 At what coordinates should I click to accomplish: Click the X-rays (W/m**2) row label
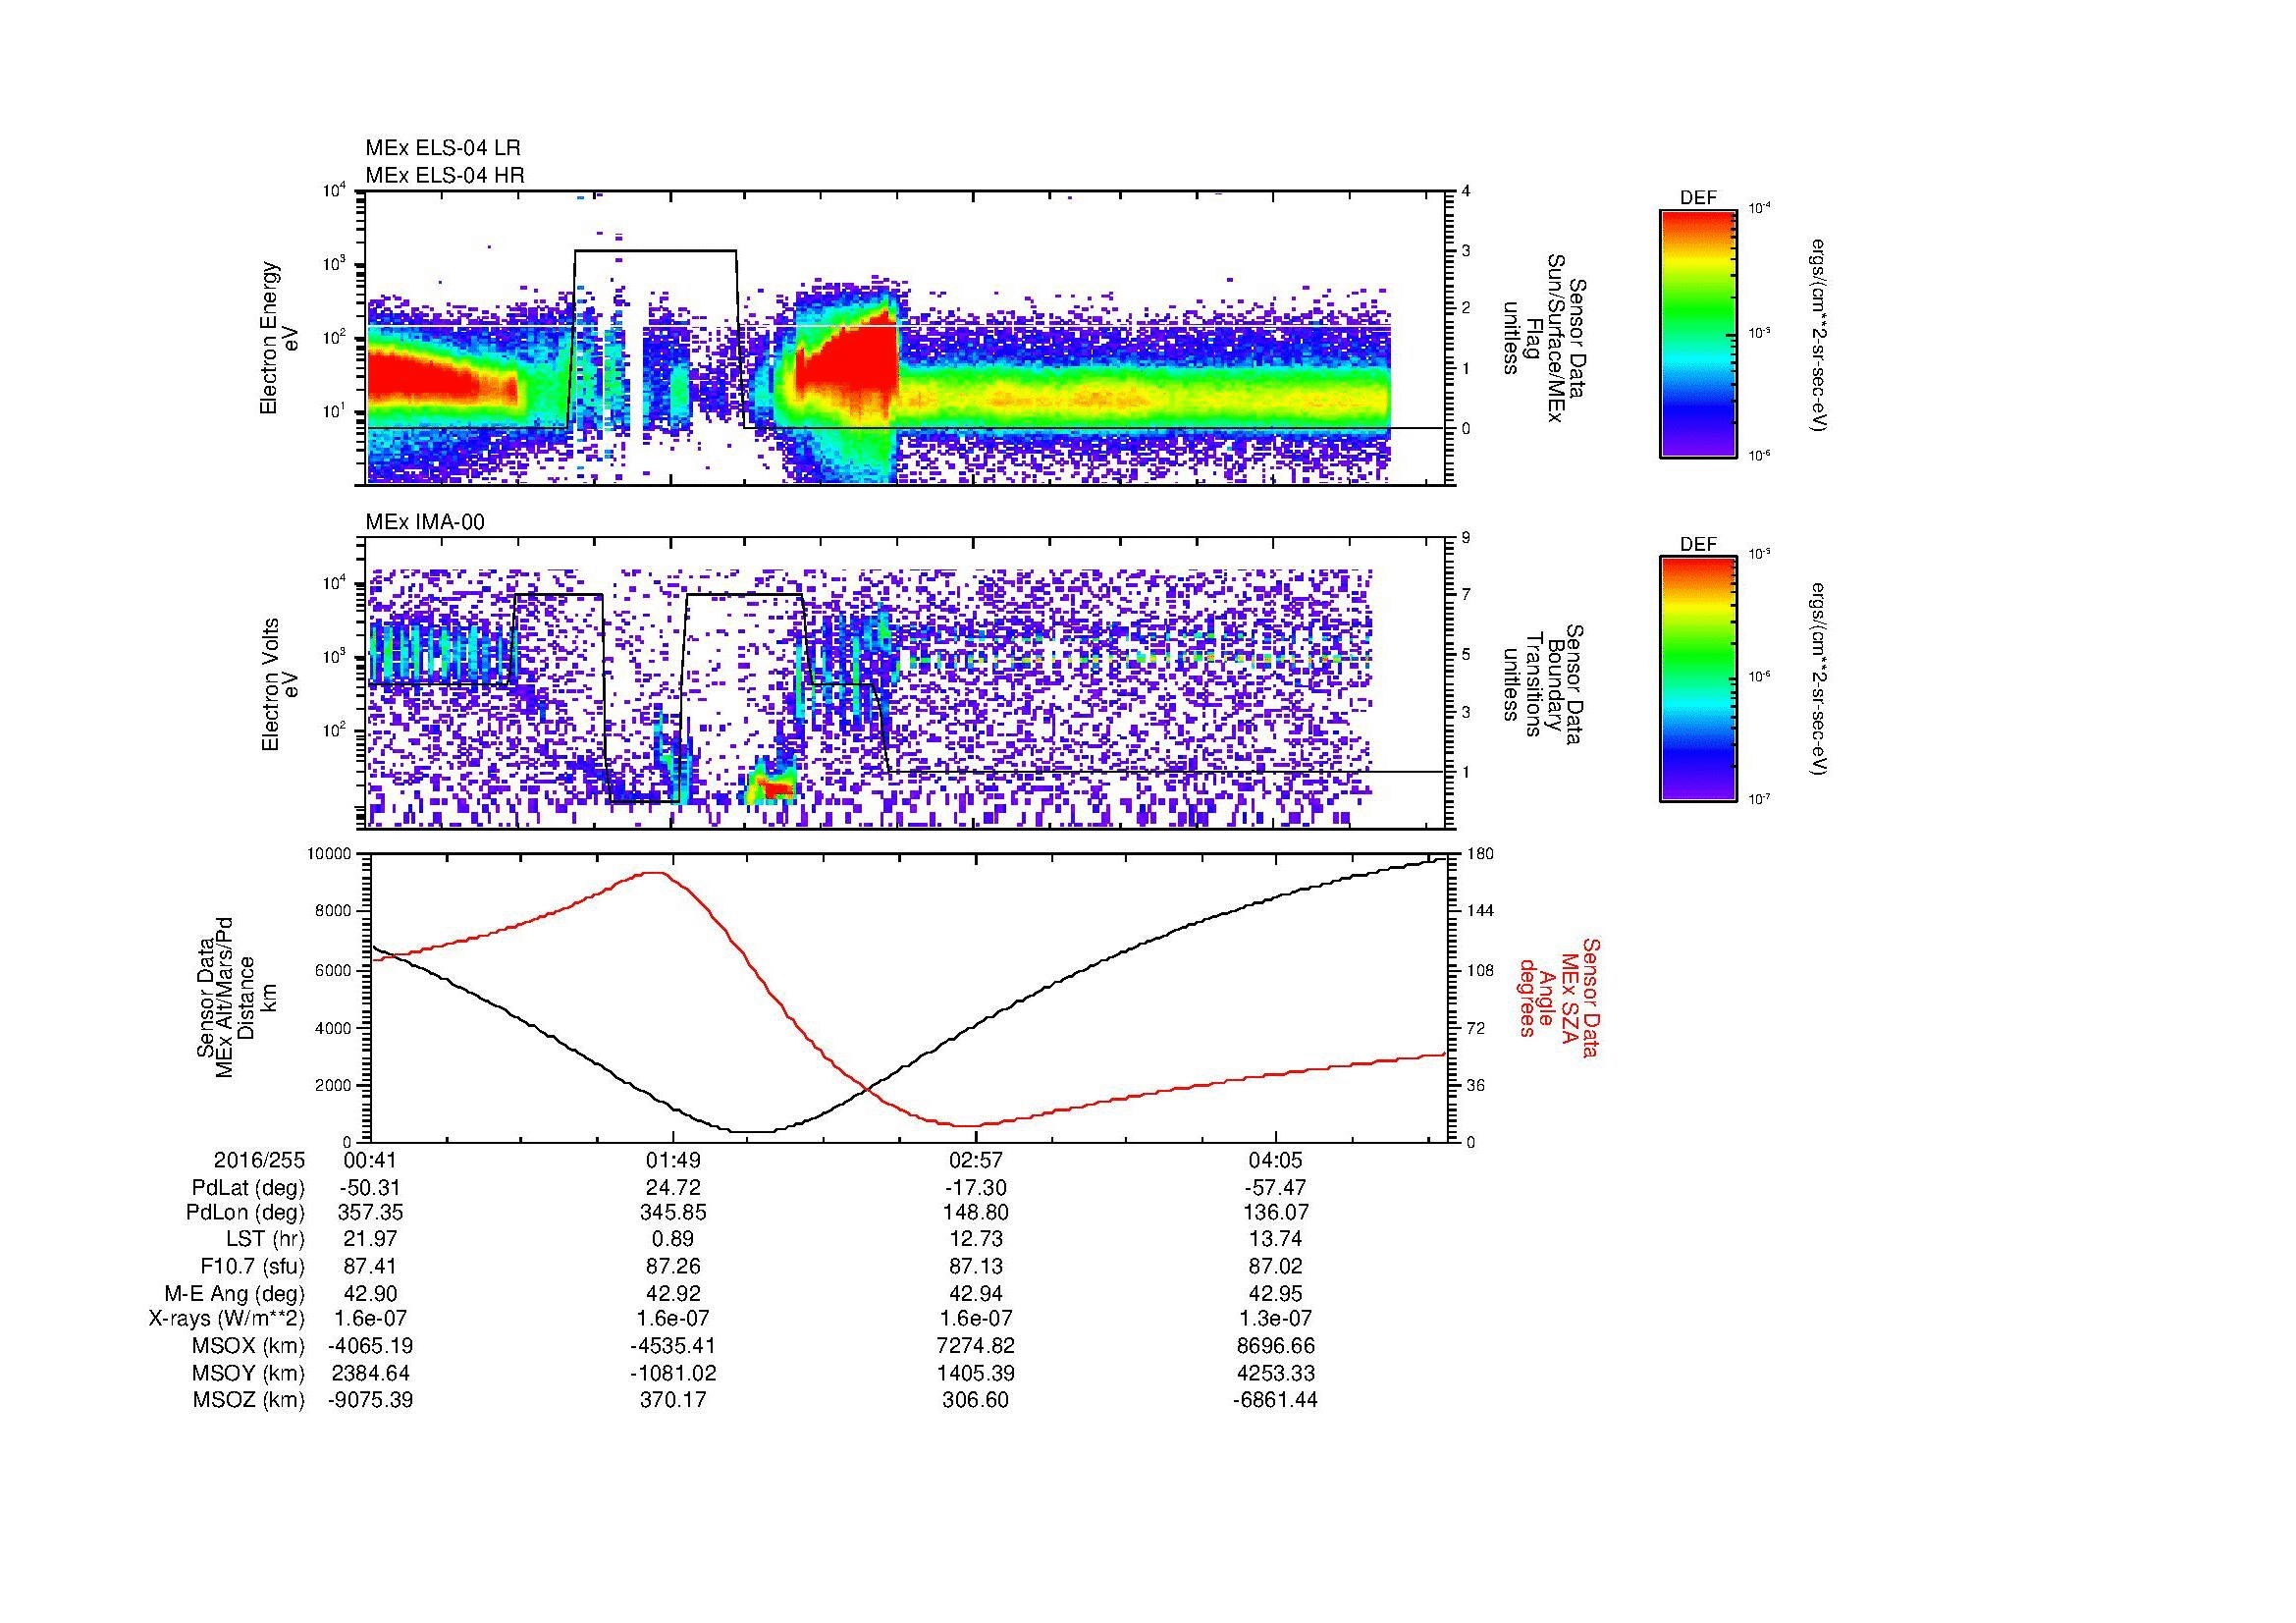pyautogui.click(x=226, y=1319)
